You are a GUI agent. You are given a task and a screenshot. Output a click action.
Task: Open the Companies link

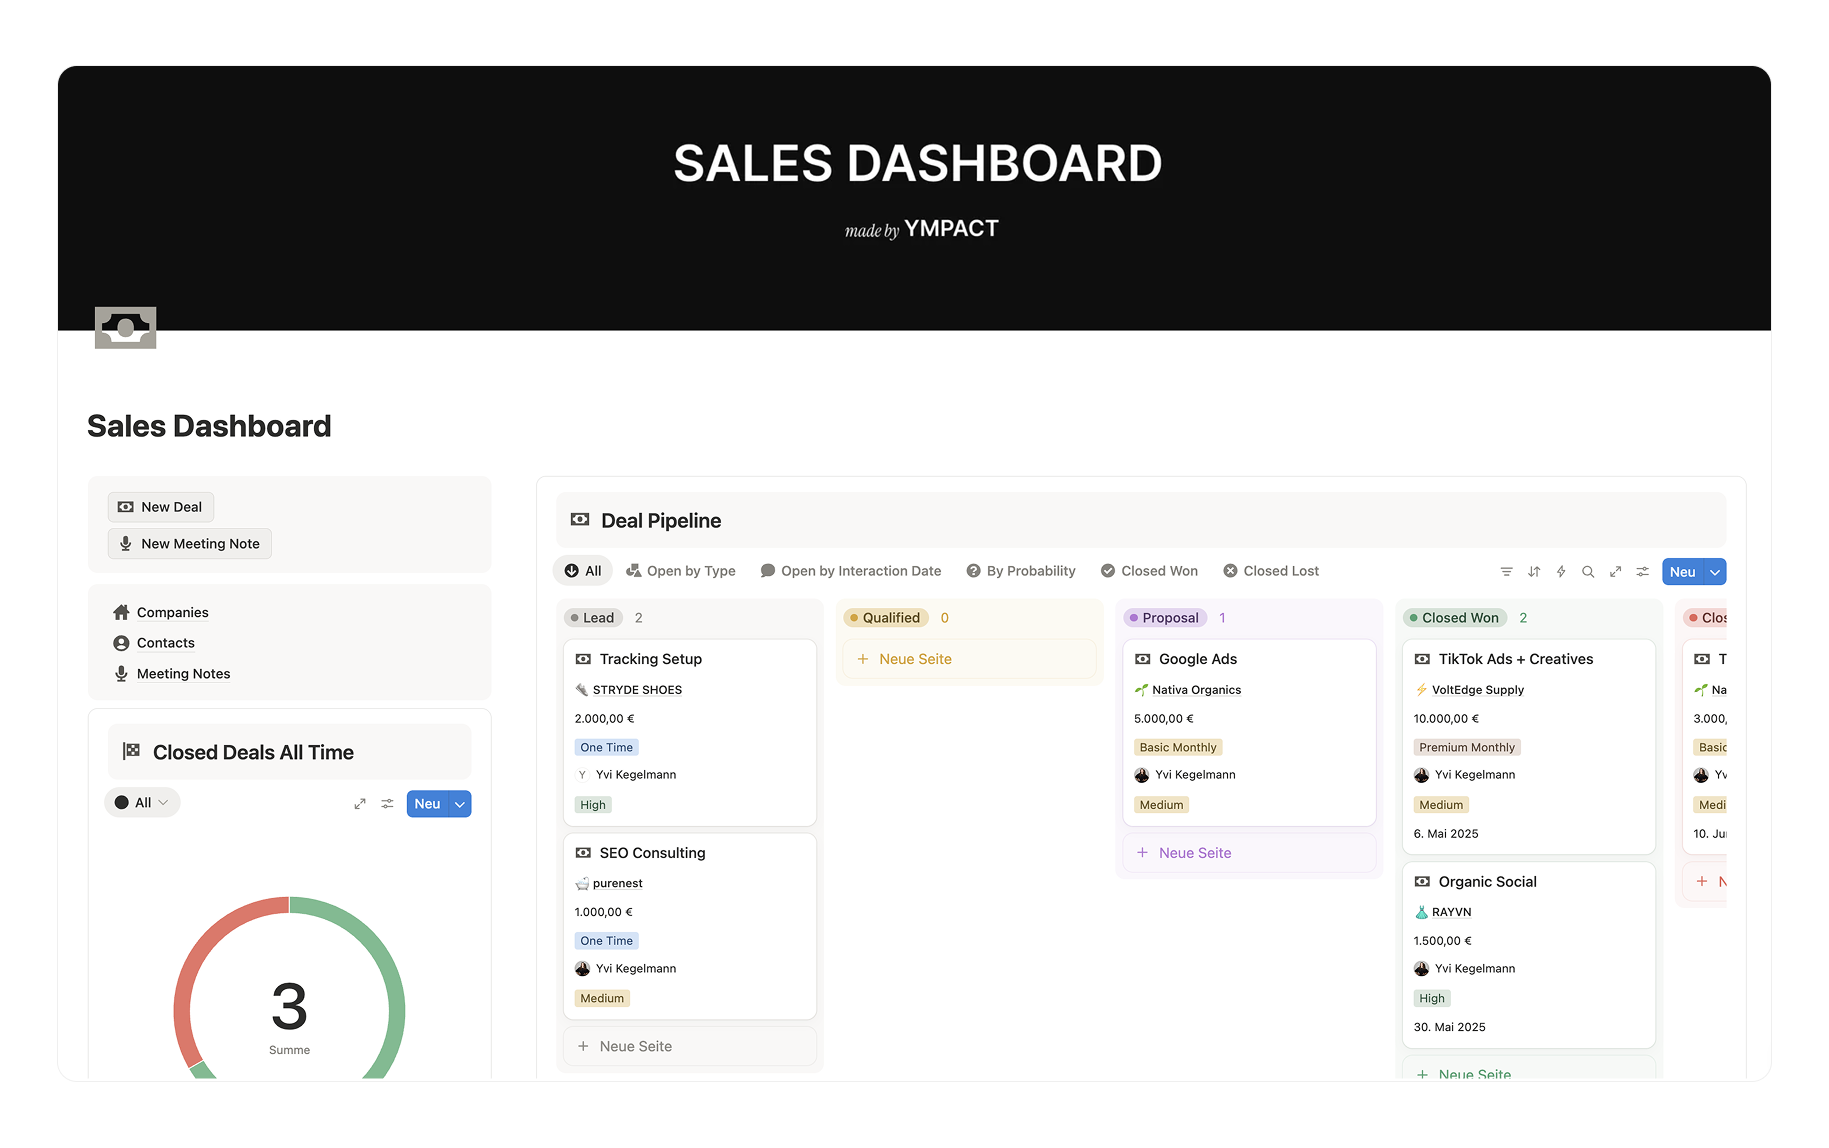click(172, 612)
